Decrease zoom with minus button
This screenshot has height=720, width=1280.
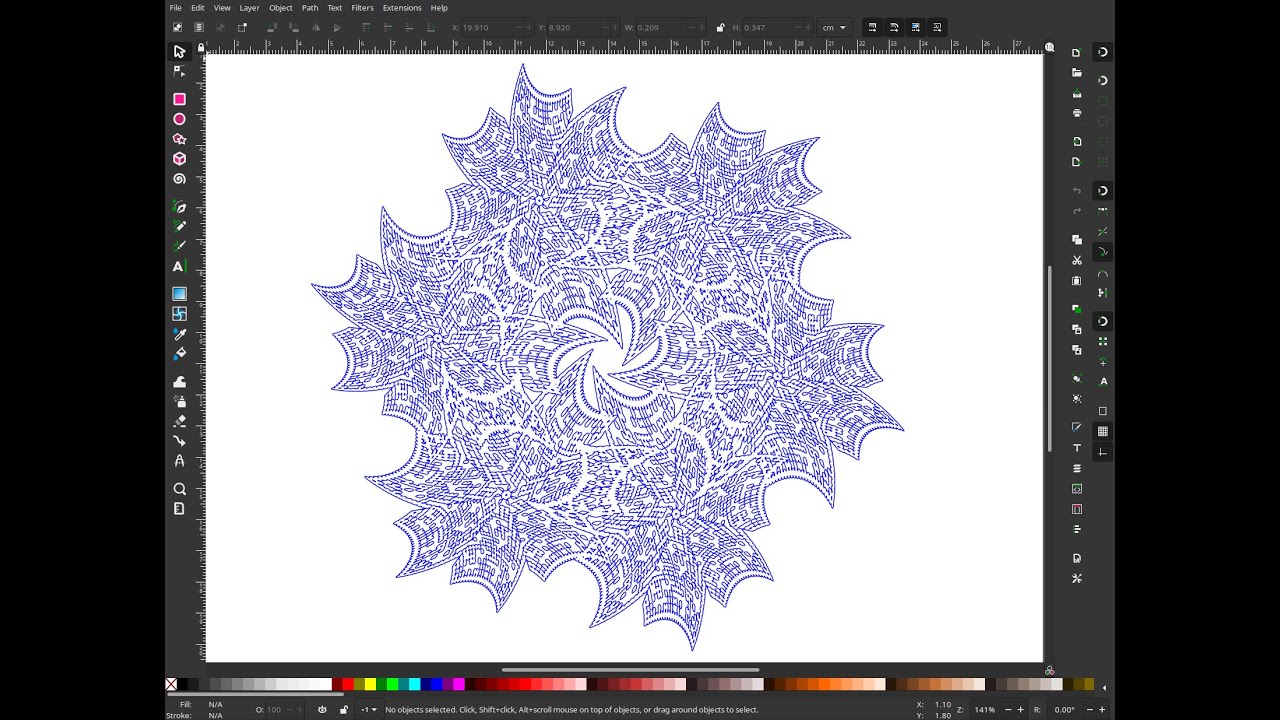pyautogui.click(x=1006, y=710)
